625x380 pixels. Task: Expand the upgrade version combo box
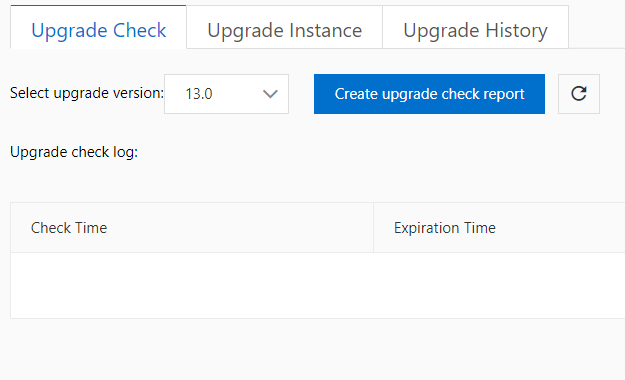[226, 94]
